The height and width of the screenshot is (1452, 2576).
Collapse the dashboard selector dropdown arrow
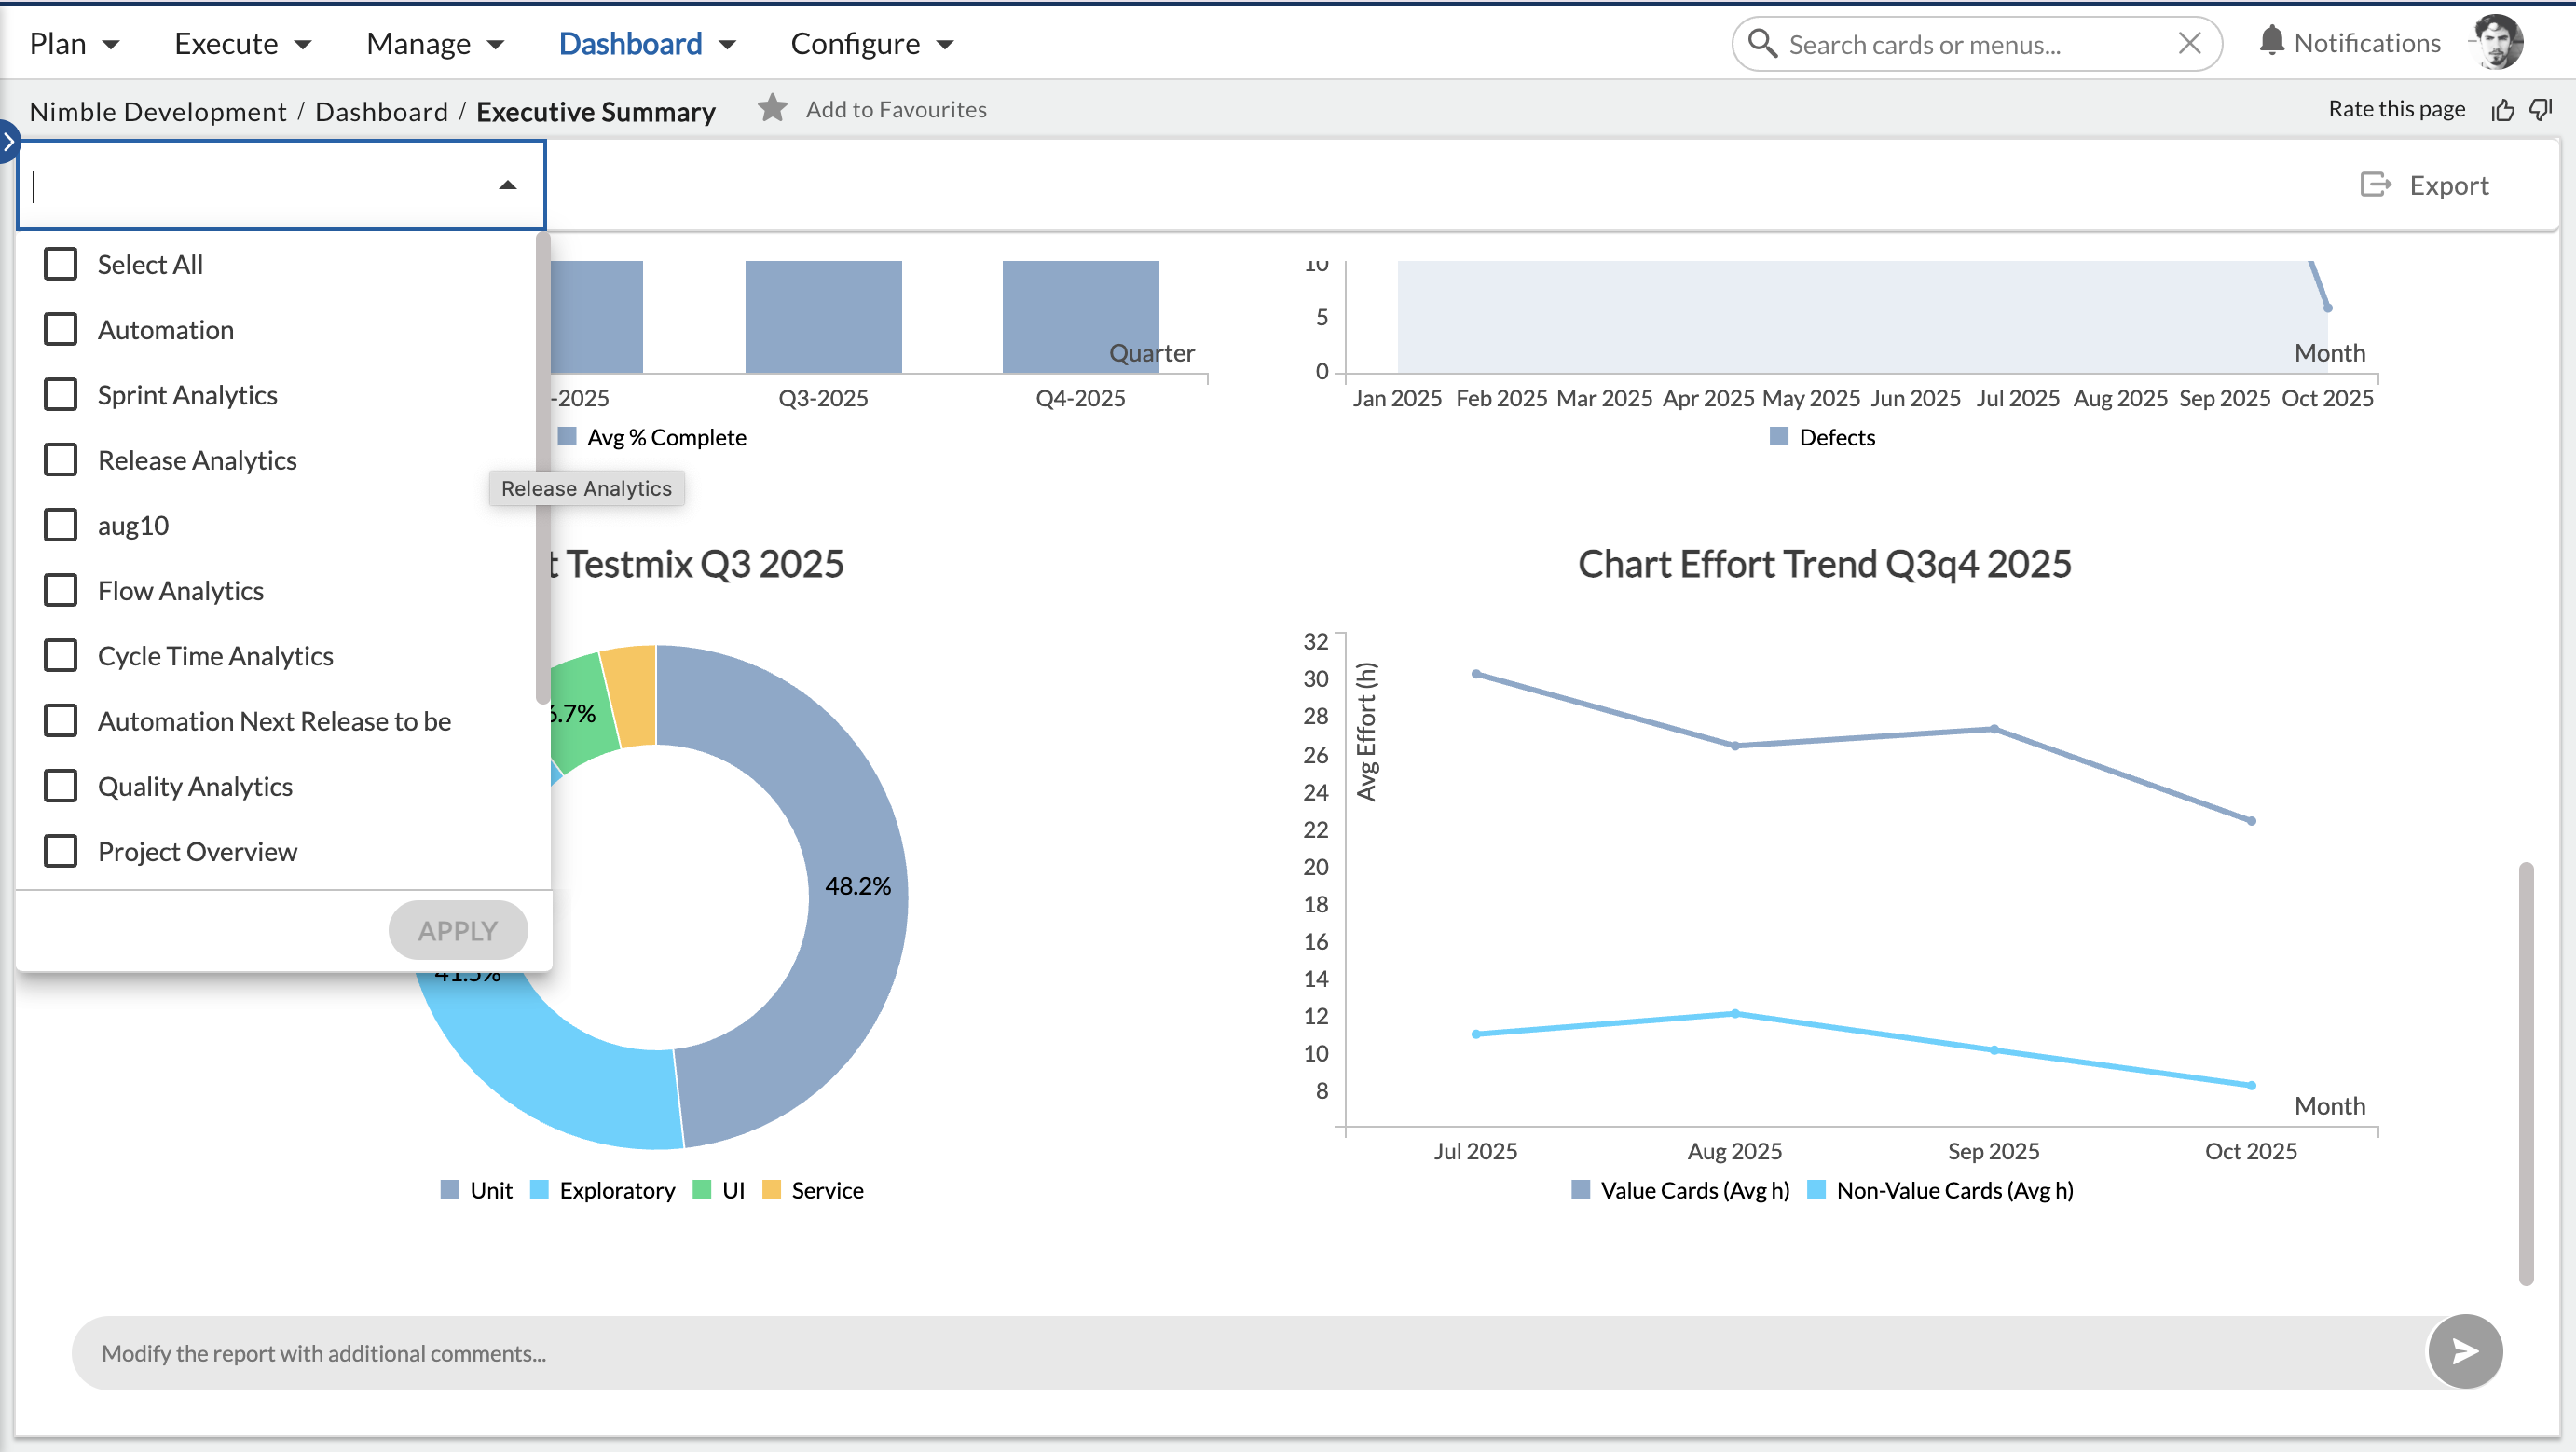(508, 185)
